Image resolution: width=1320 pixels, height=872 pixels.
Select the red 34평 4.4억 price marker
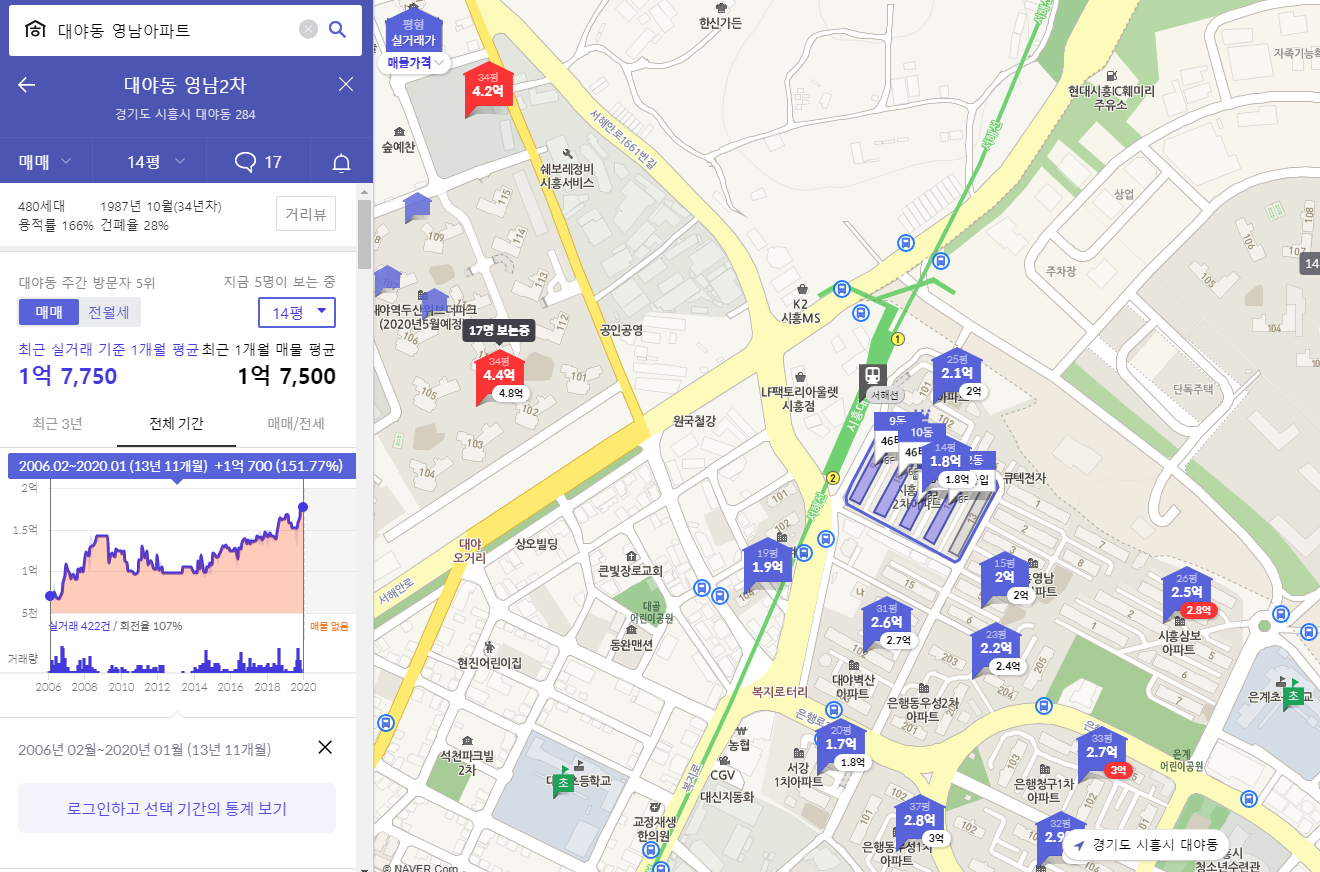[499, 374]
